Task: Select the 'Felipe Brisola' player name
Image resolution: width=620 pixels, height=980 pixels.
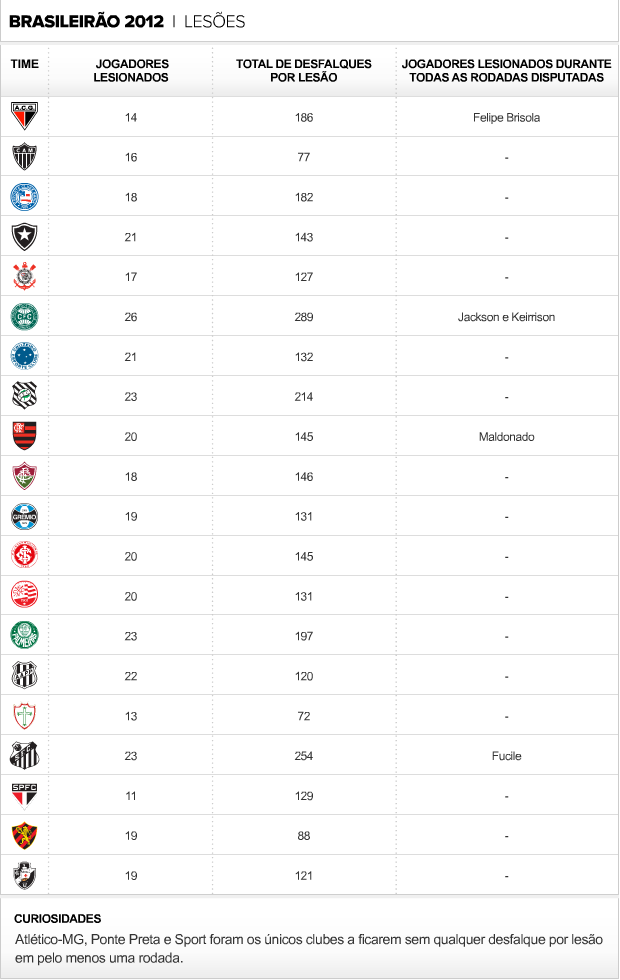Action: (x=506, y=117)
